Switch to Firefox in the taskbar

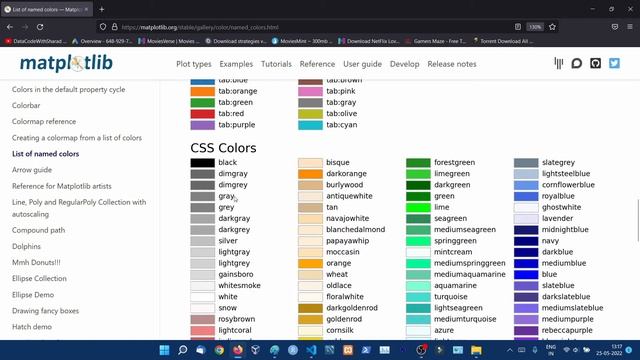click(x=238, y=350)
